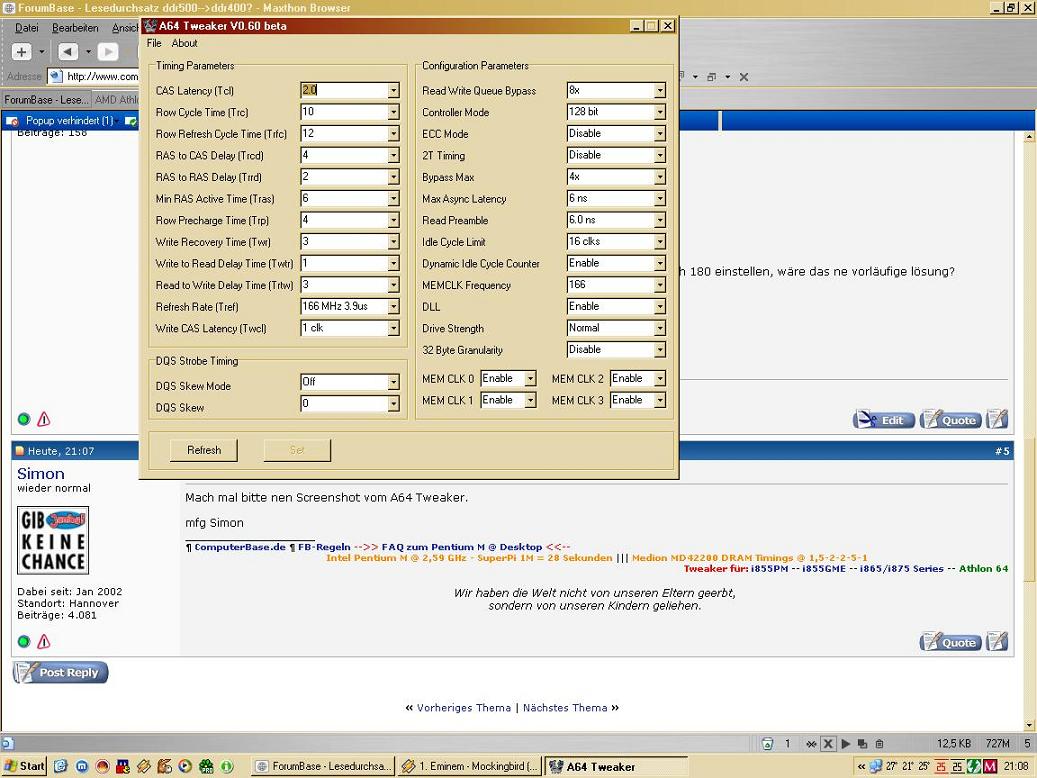Open the Read Write Queue Bypass dropdown
1037x778 pixels.
(x=659, y=91)
